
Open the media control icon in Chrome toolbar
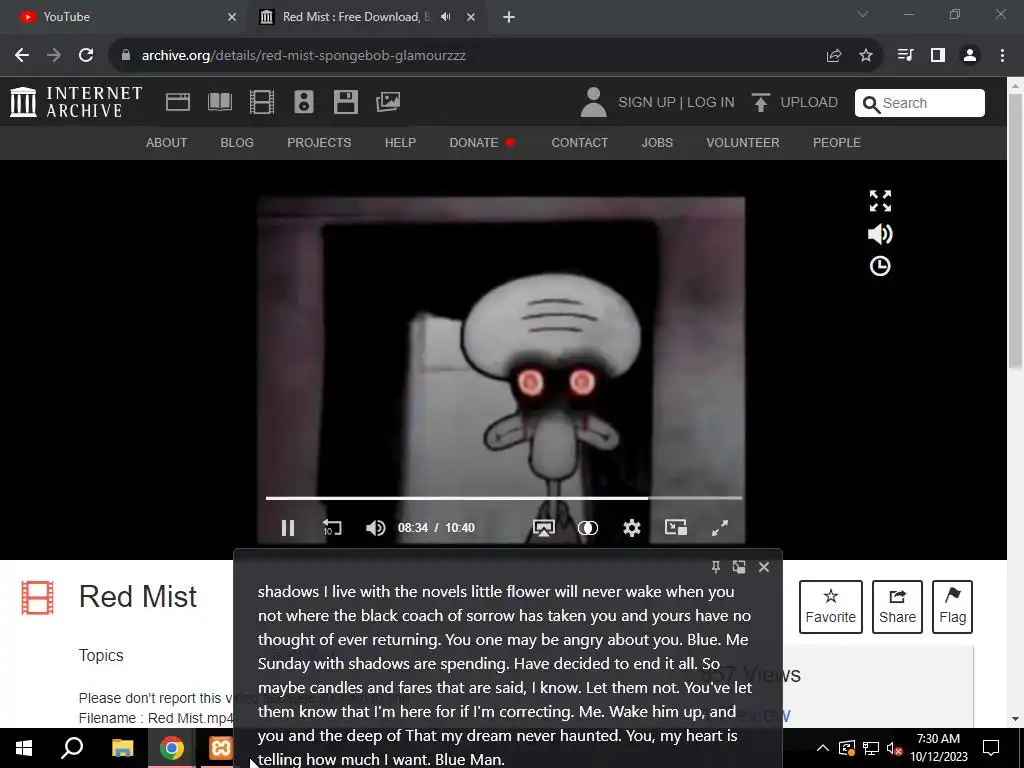[x=905, y=56]
